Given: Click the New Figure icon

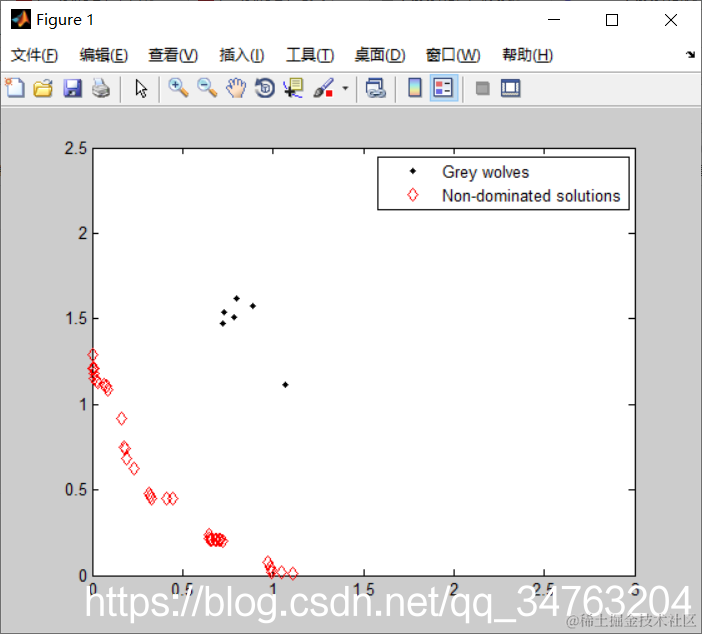Looking at the screenshot, I should [15, 88].
